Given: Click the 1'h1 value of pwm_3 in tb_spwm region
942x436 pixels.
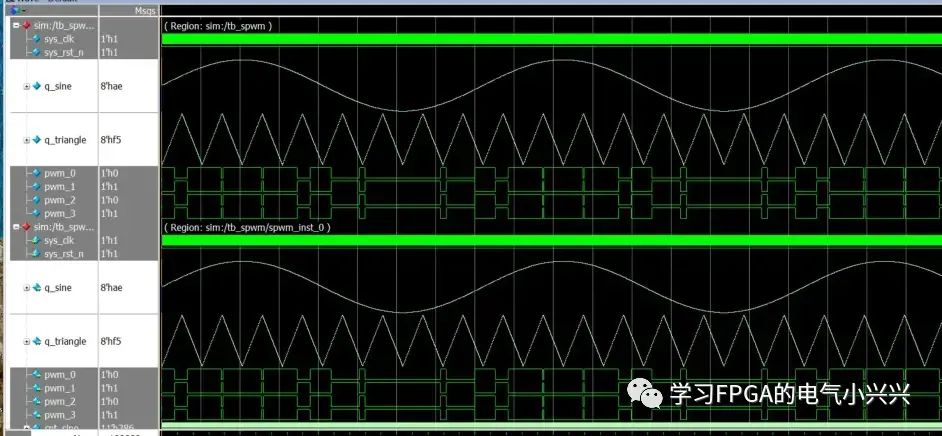Looking at the screenshot, I should pos(109,213).
